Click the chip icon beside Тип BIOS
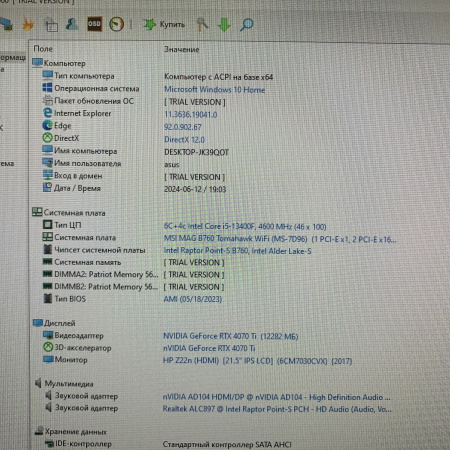The image size is (450, 450). [48, 298]
